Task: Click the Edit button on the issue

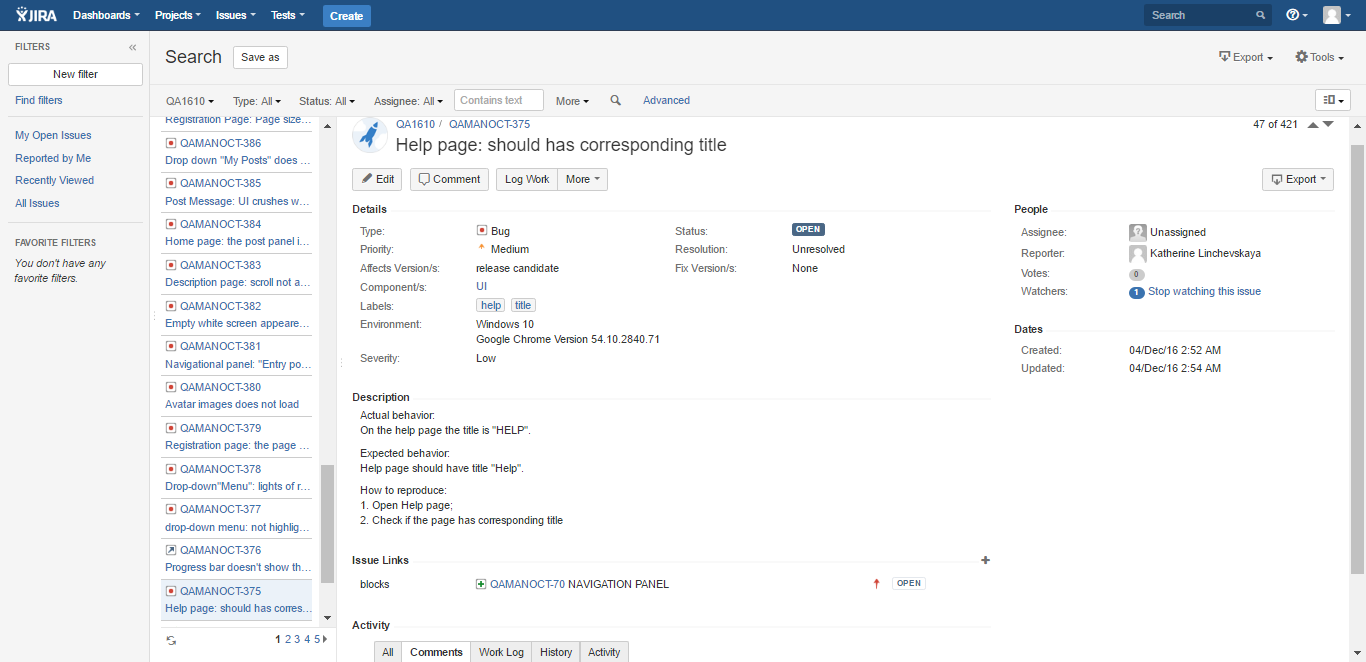Action: pos(377,179)
